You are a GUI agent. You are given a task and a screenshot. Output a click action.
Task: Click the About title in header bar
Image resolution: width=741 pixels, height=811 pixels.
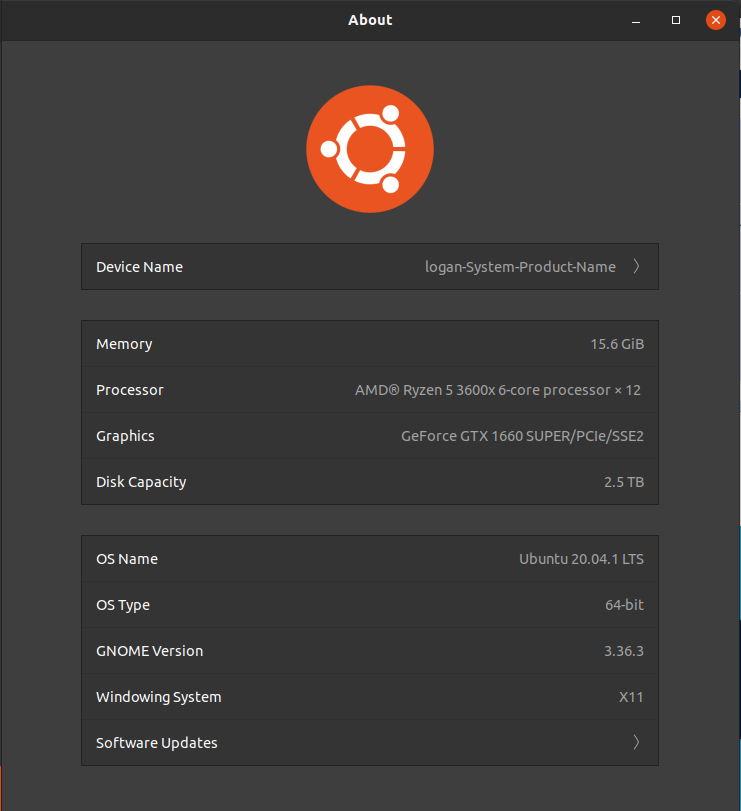tap(370, 20)
